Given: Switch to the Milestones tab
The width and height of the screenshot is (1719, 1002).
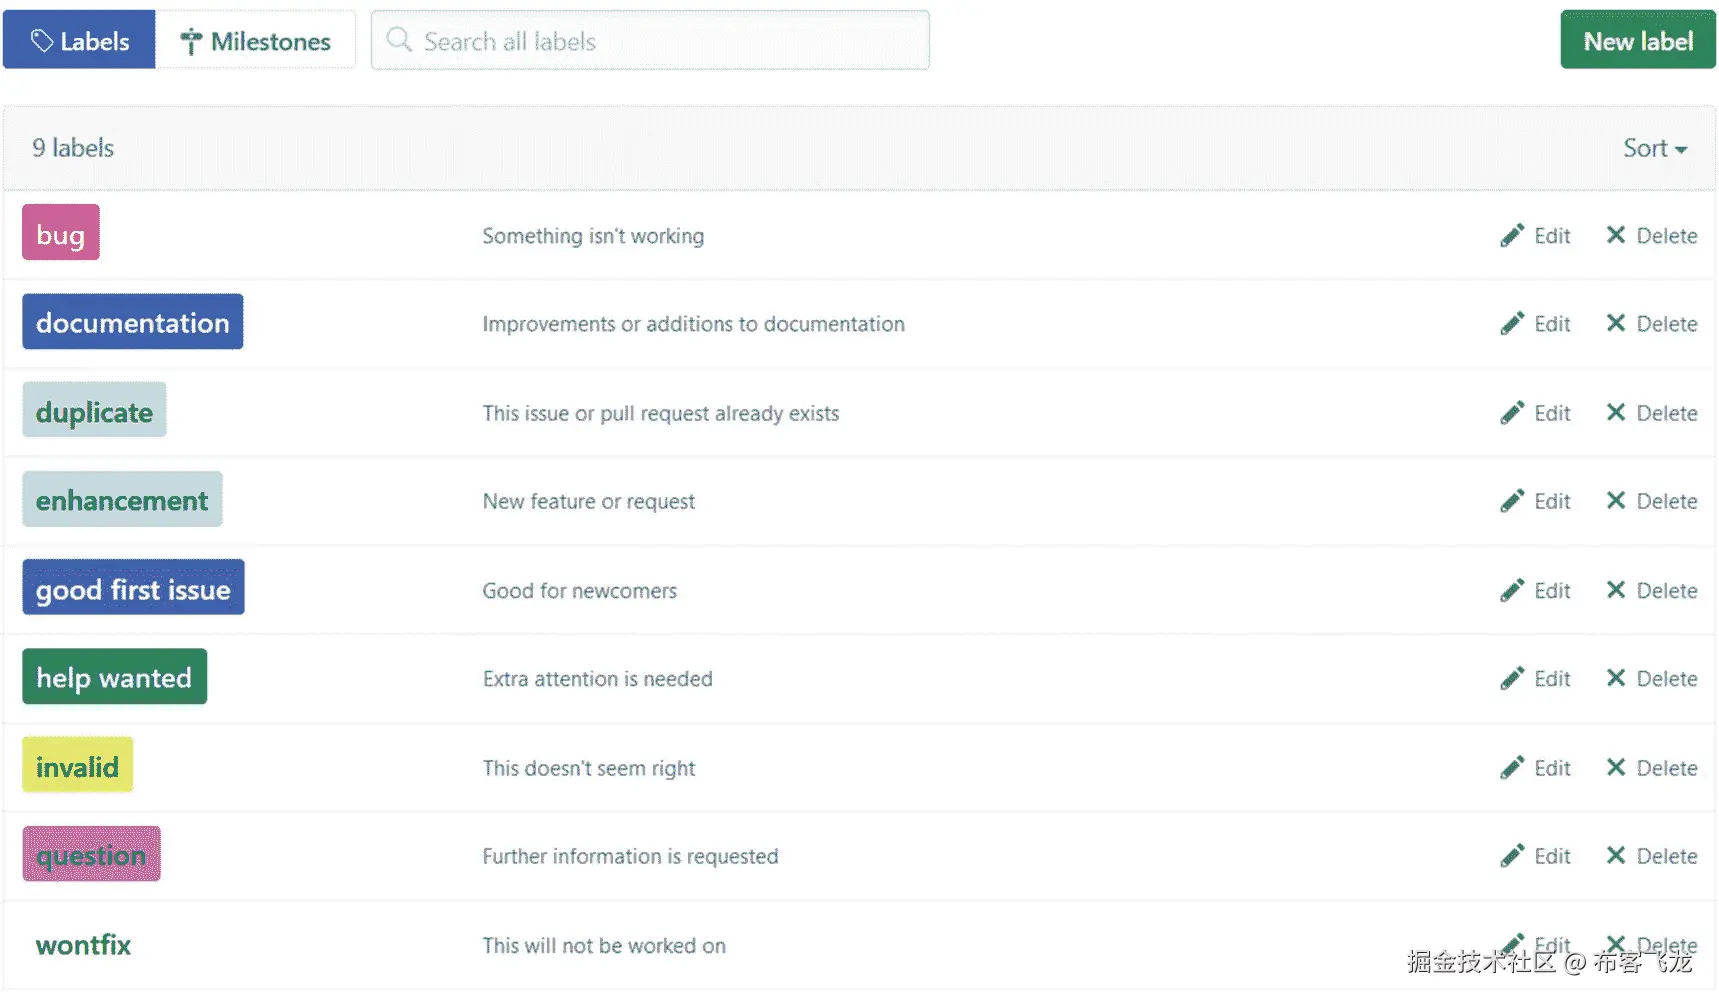Looking at the screenshot, I should (x=256, y=41).
